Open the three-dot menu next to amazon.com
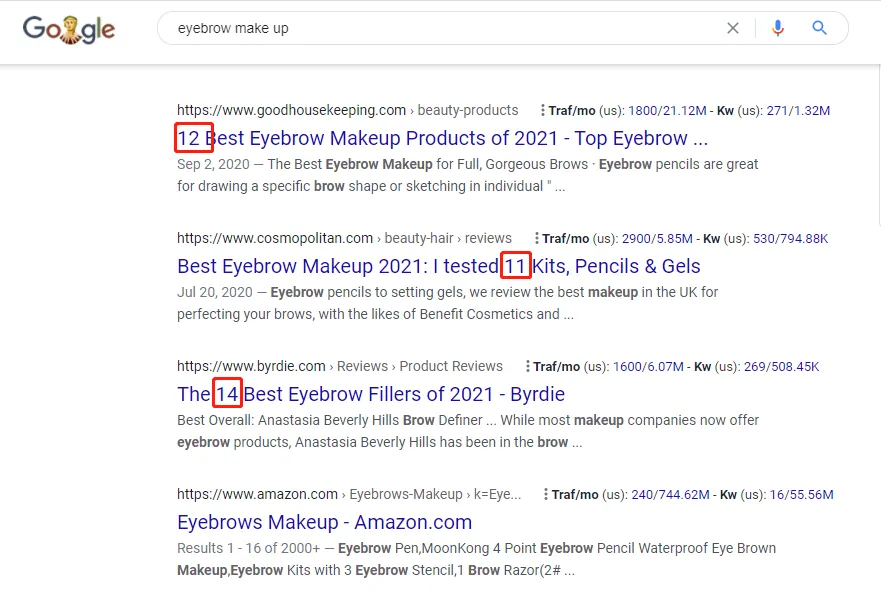 pos(546,494)
